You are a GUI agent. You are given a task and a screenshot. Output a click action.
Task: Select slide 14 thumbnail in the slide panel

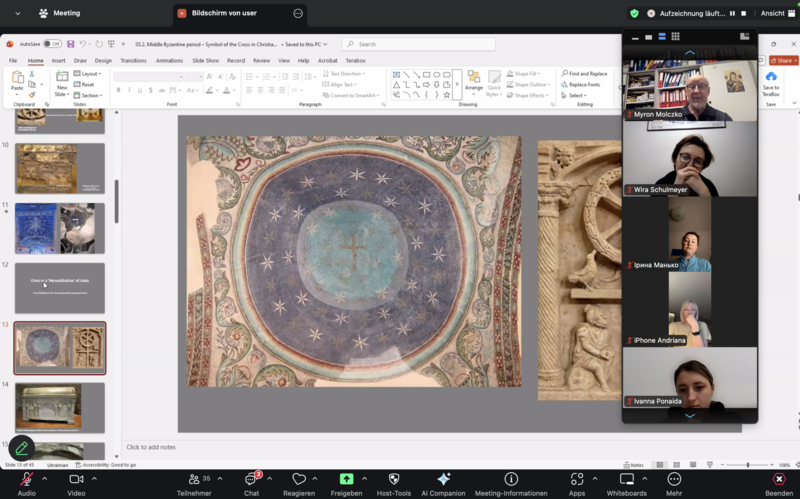pos(59,407)
